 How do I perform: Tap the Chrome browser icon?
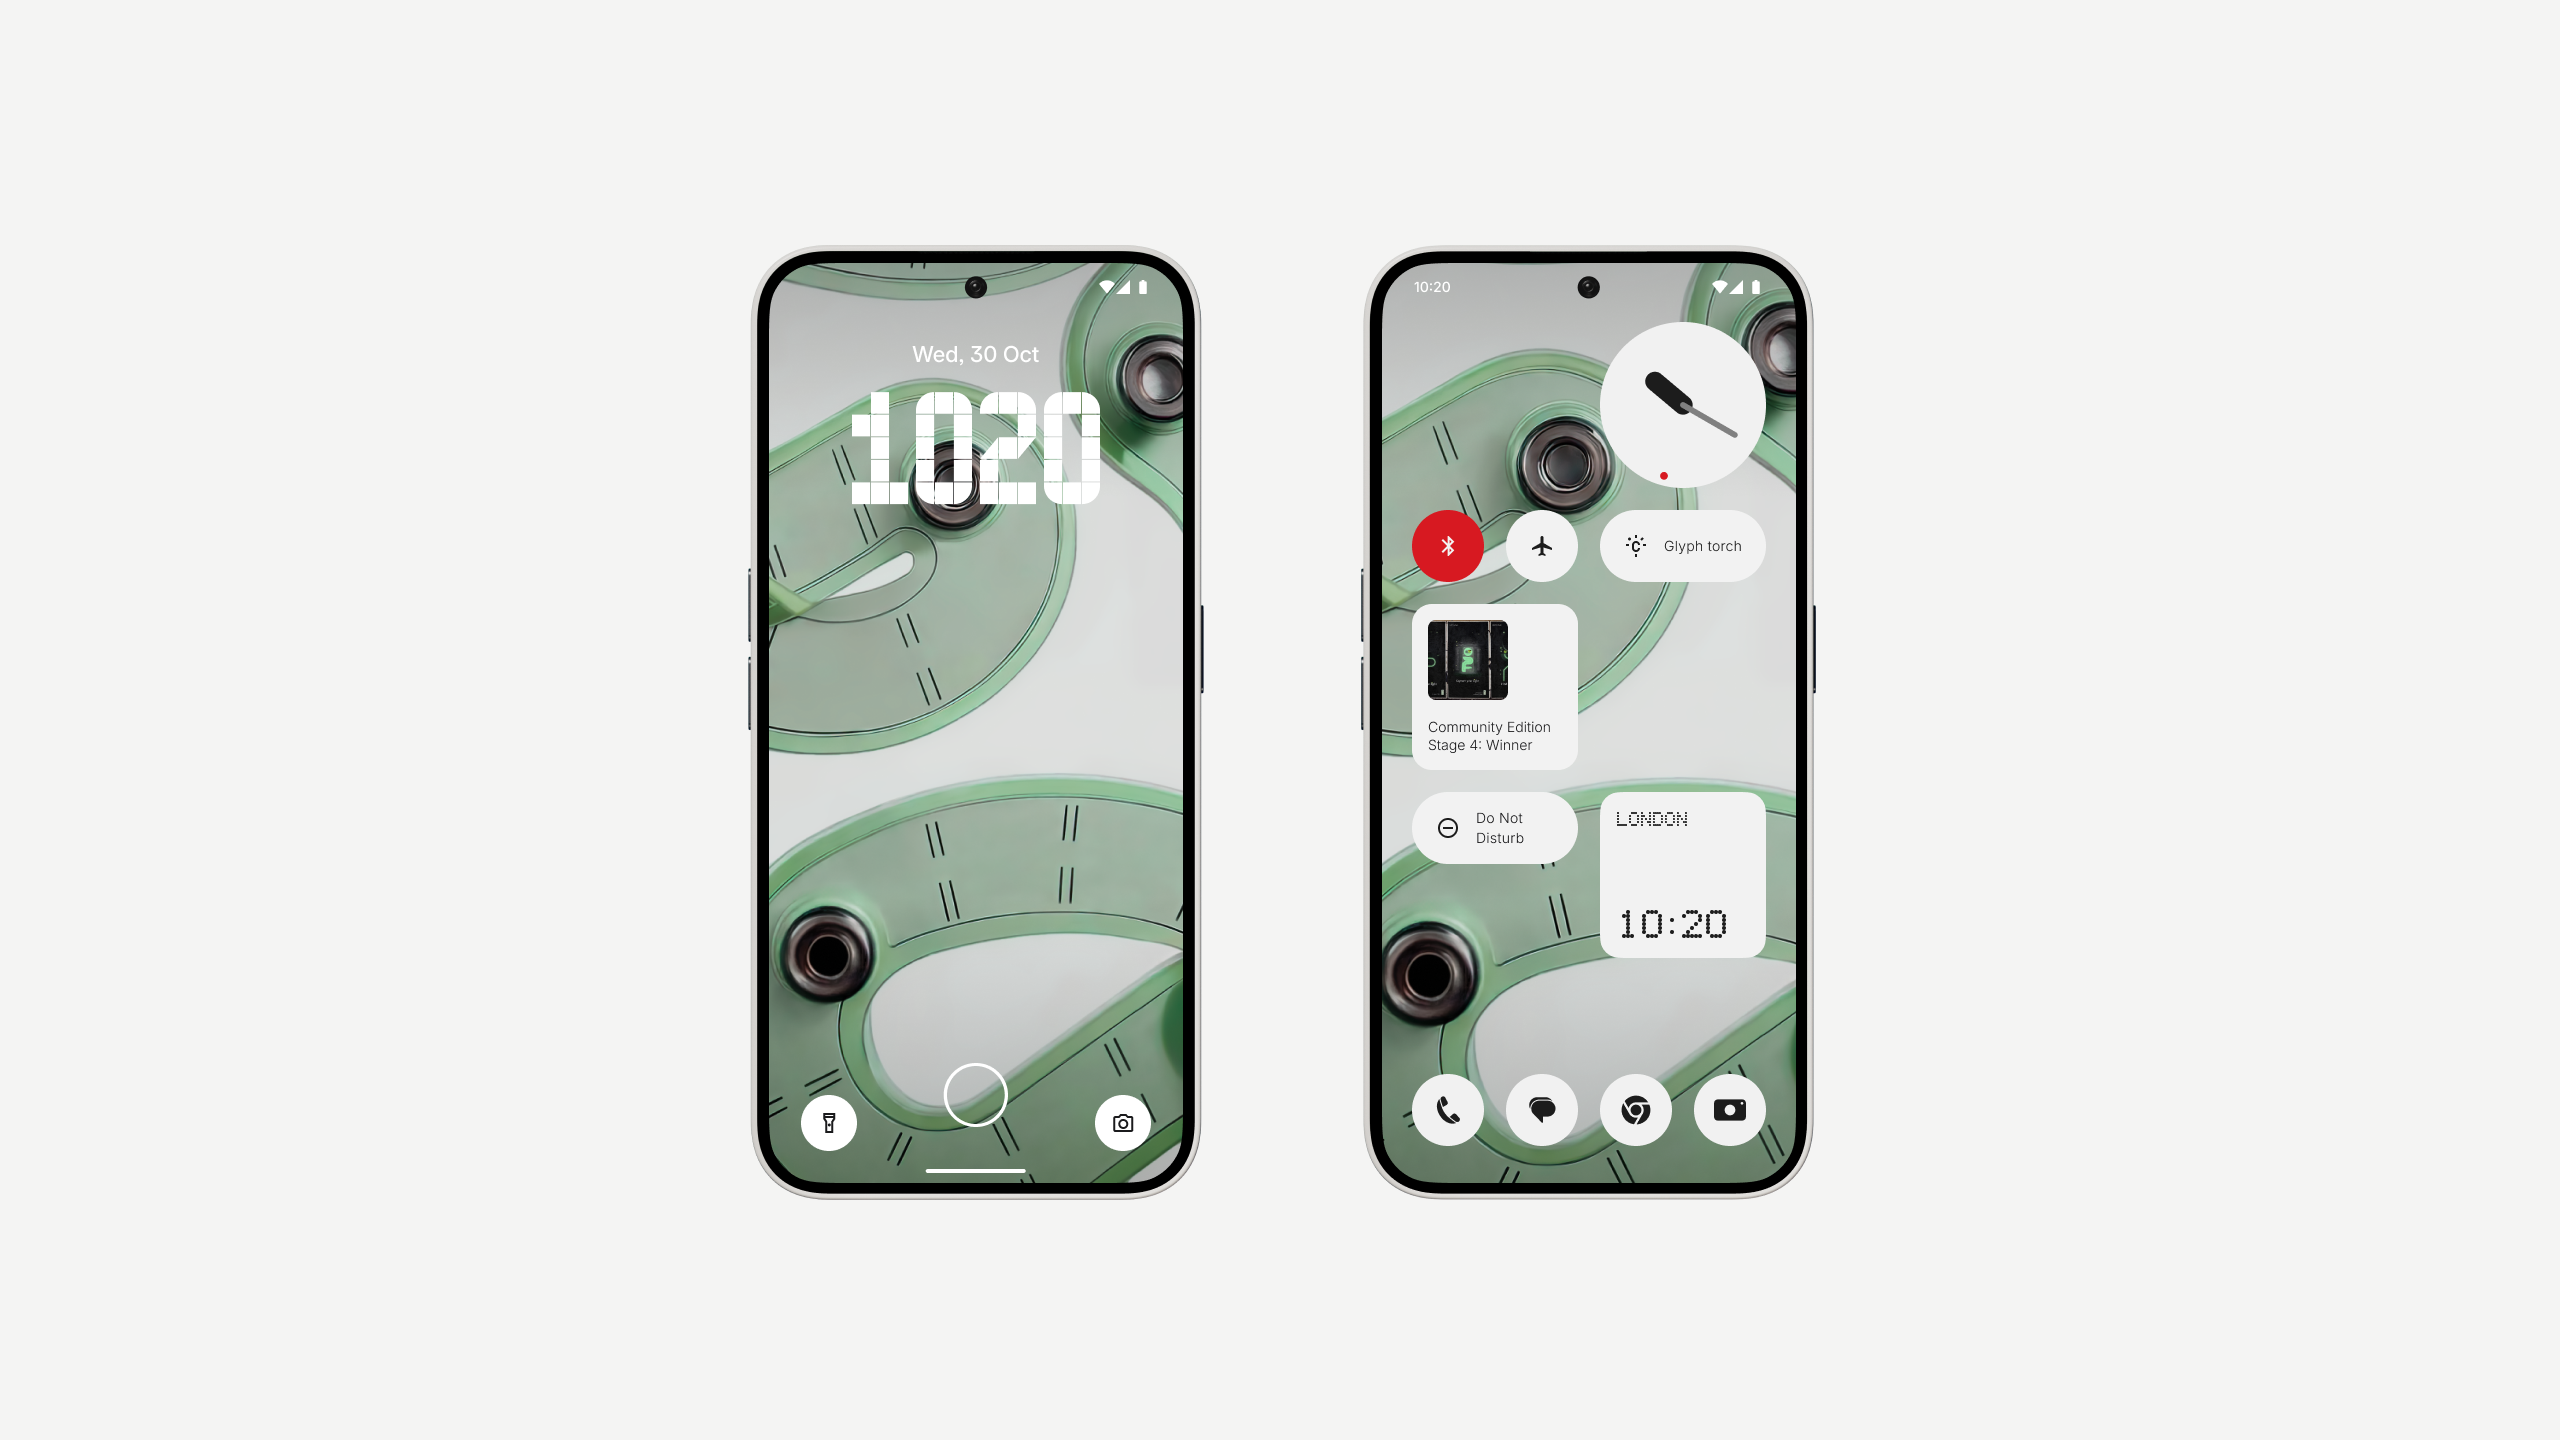1635,1109
